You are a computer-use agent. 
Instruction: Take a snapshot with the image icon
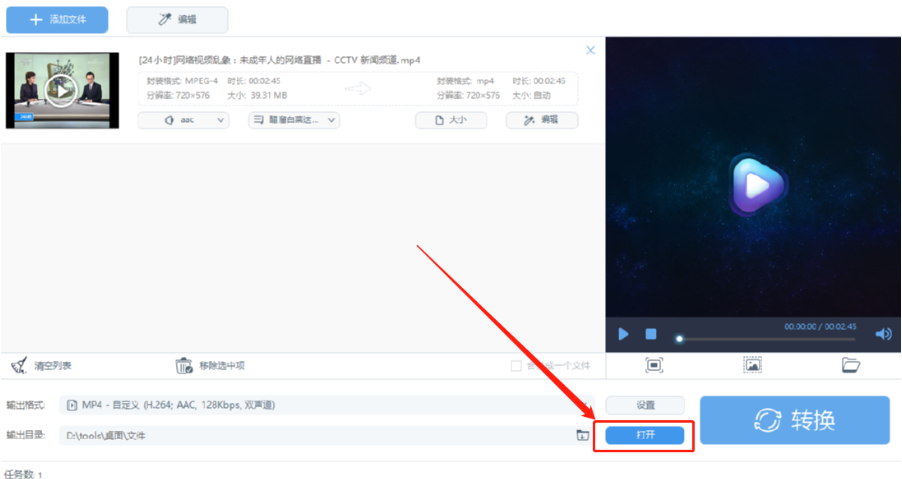tap(752, 365)
